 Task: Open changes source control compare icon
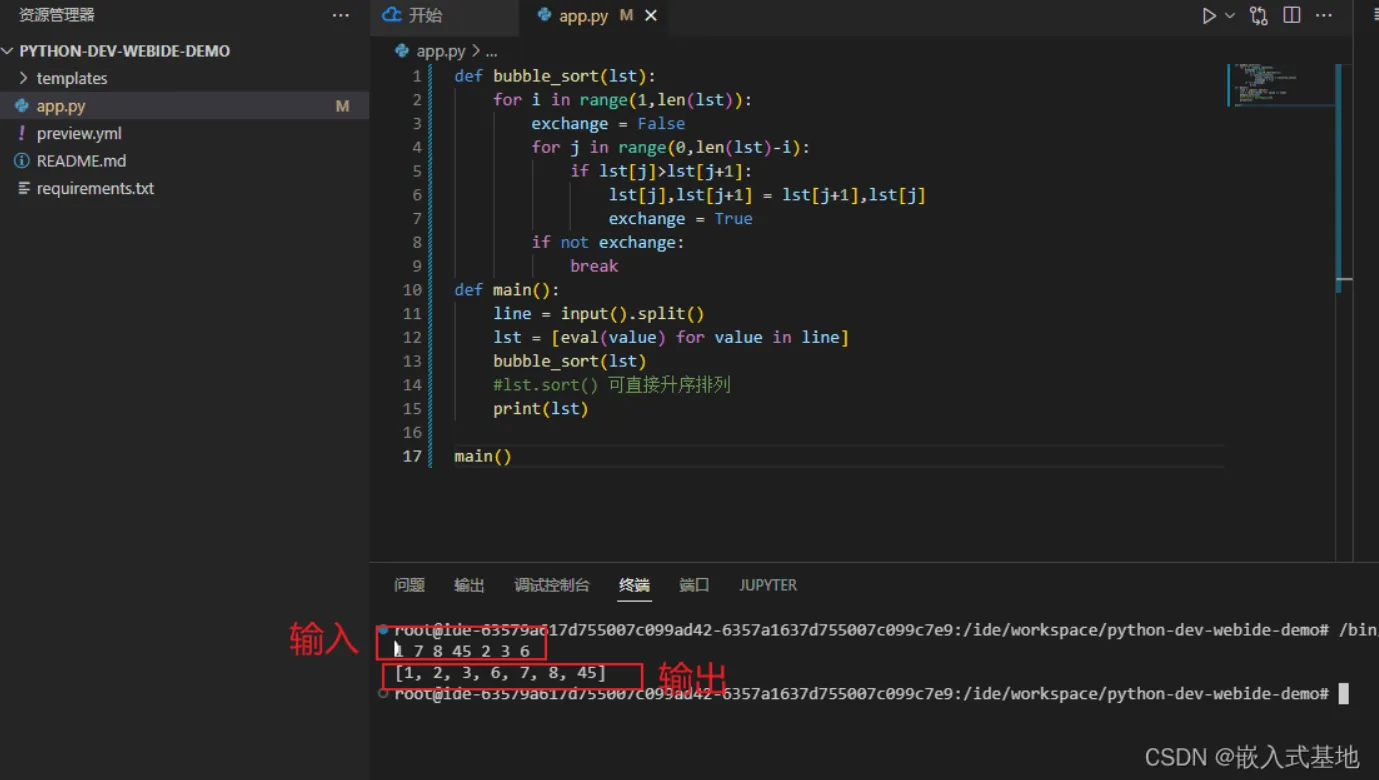click(x=1259, y=16)
